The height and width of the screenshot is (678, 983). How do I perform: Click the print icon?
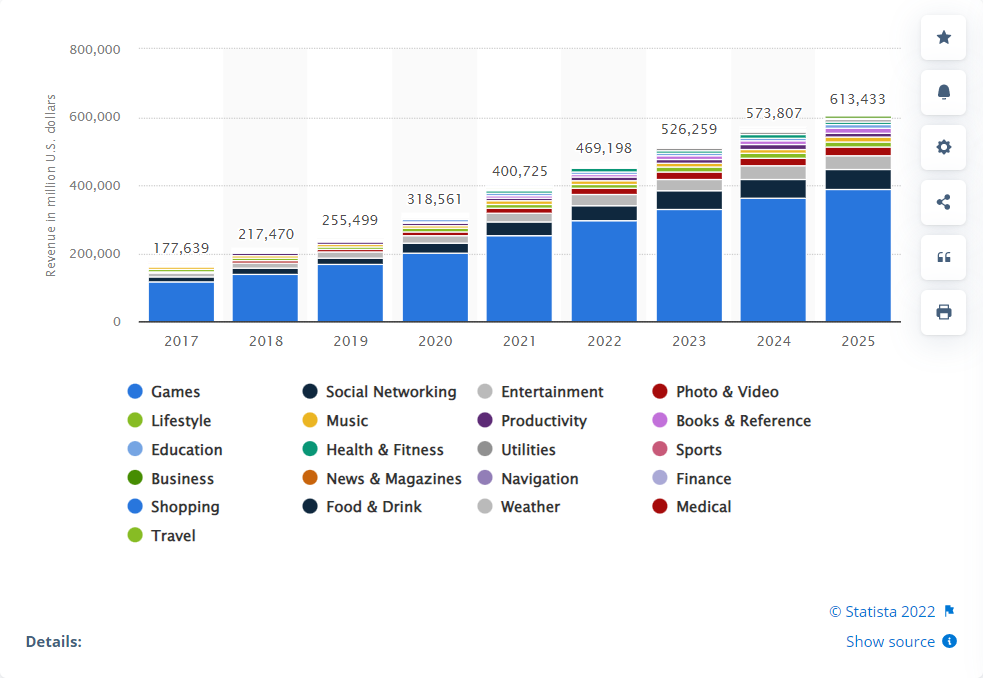pos(943,312)
